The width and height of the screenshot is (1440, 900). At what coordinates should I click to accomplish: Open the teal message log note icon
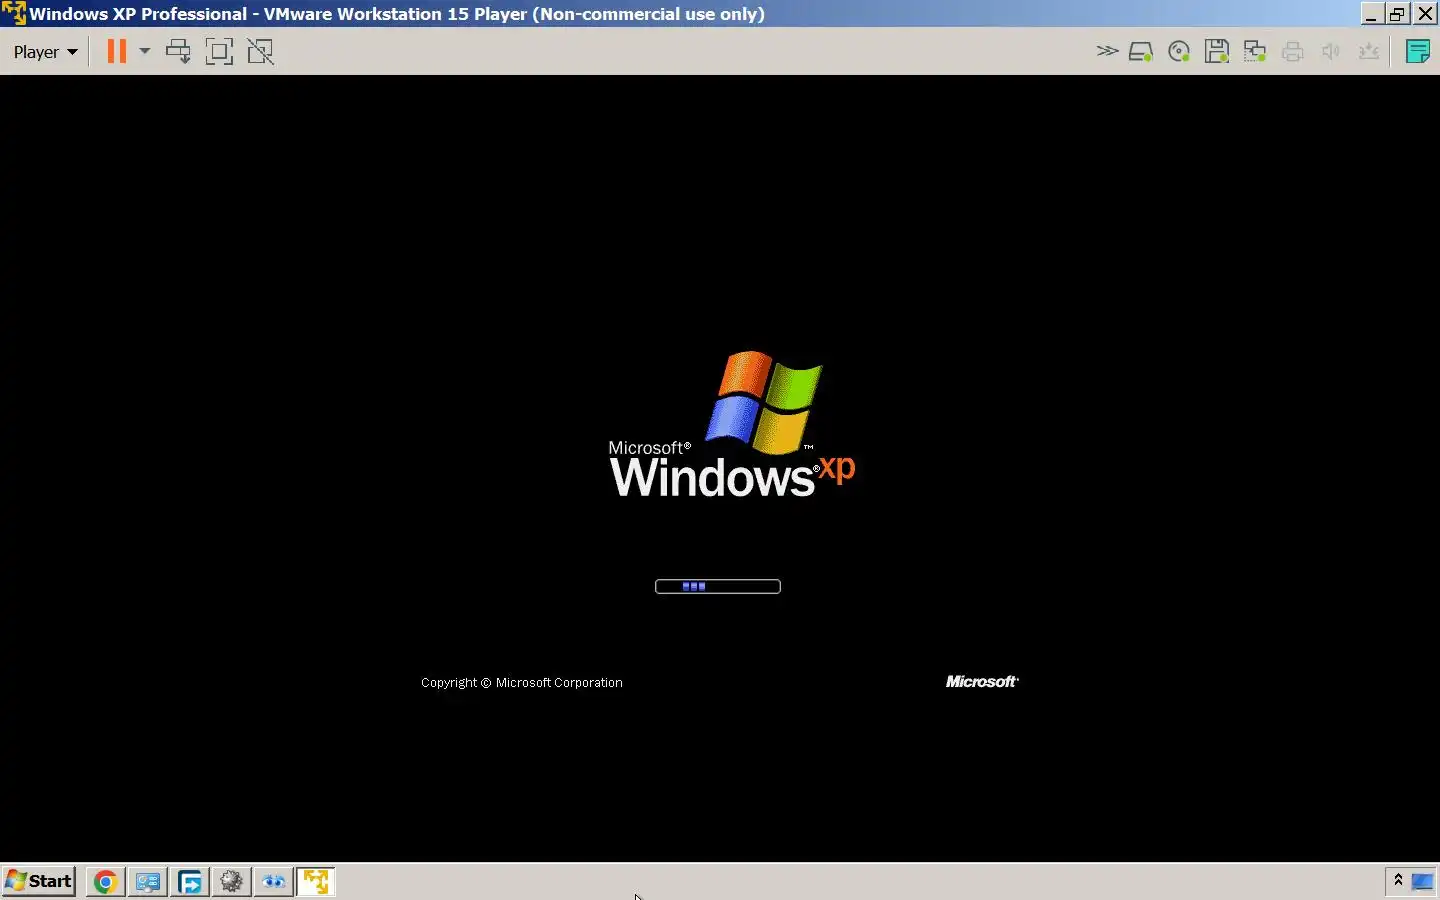pyautogui.click(x=1418, y=51)
